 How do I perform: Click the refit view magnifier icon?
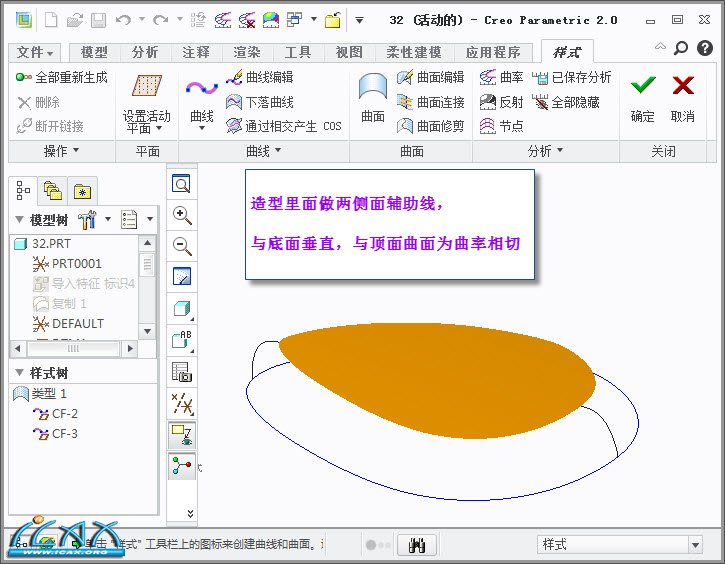pyautogui.click(x=182, y=184)
